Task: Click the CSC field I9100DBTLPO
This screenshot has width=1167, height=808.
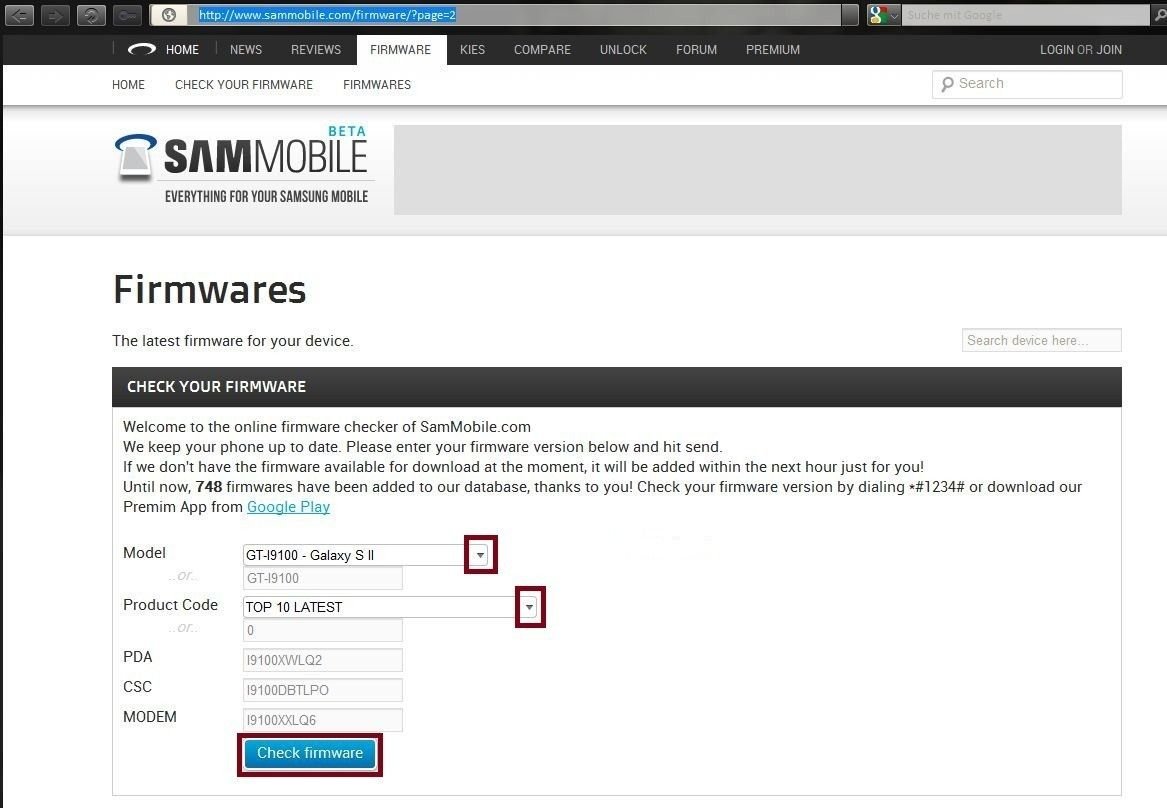Action: pyautogui.click(x=323, y=690)
